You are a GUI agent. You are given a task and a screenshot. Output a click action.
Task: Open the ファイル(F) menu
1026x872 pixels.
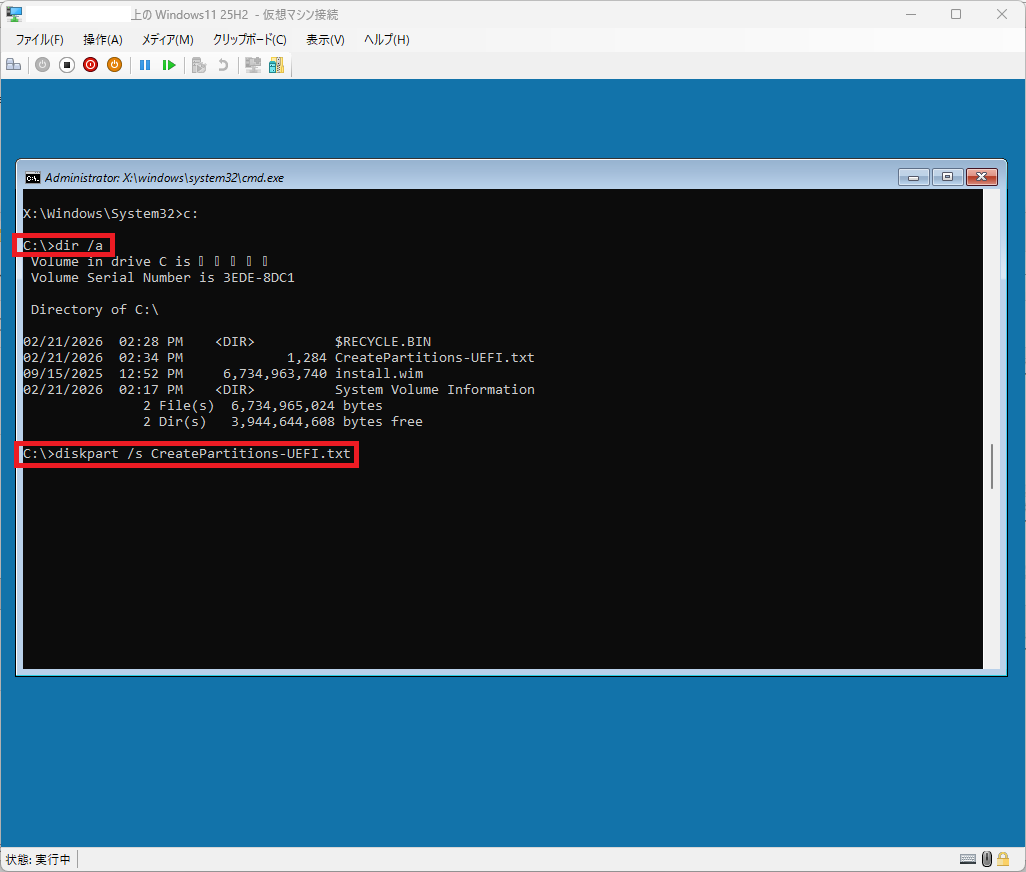39,40
